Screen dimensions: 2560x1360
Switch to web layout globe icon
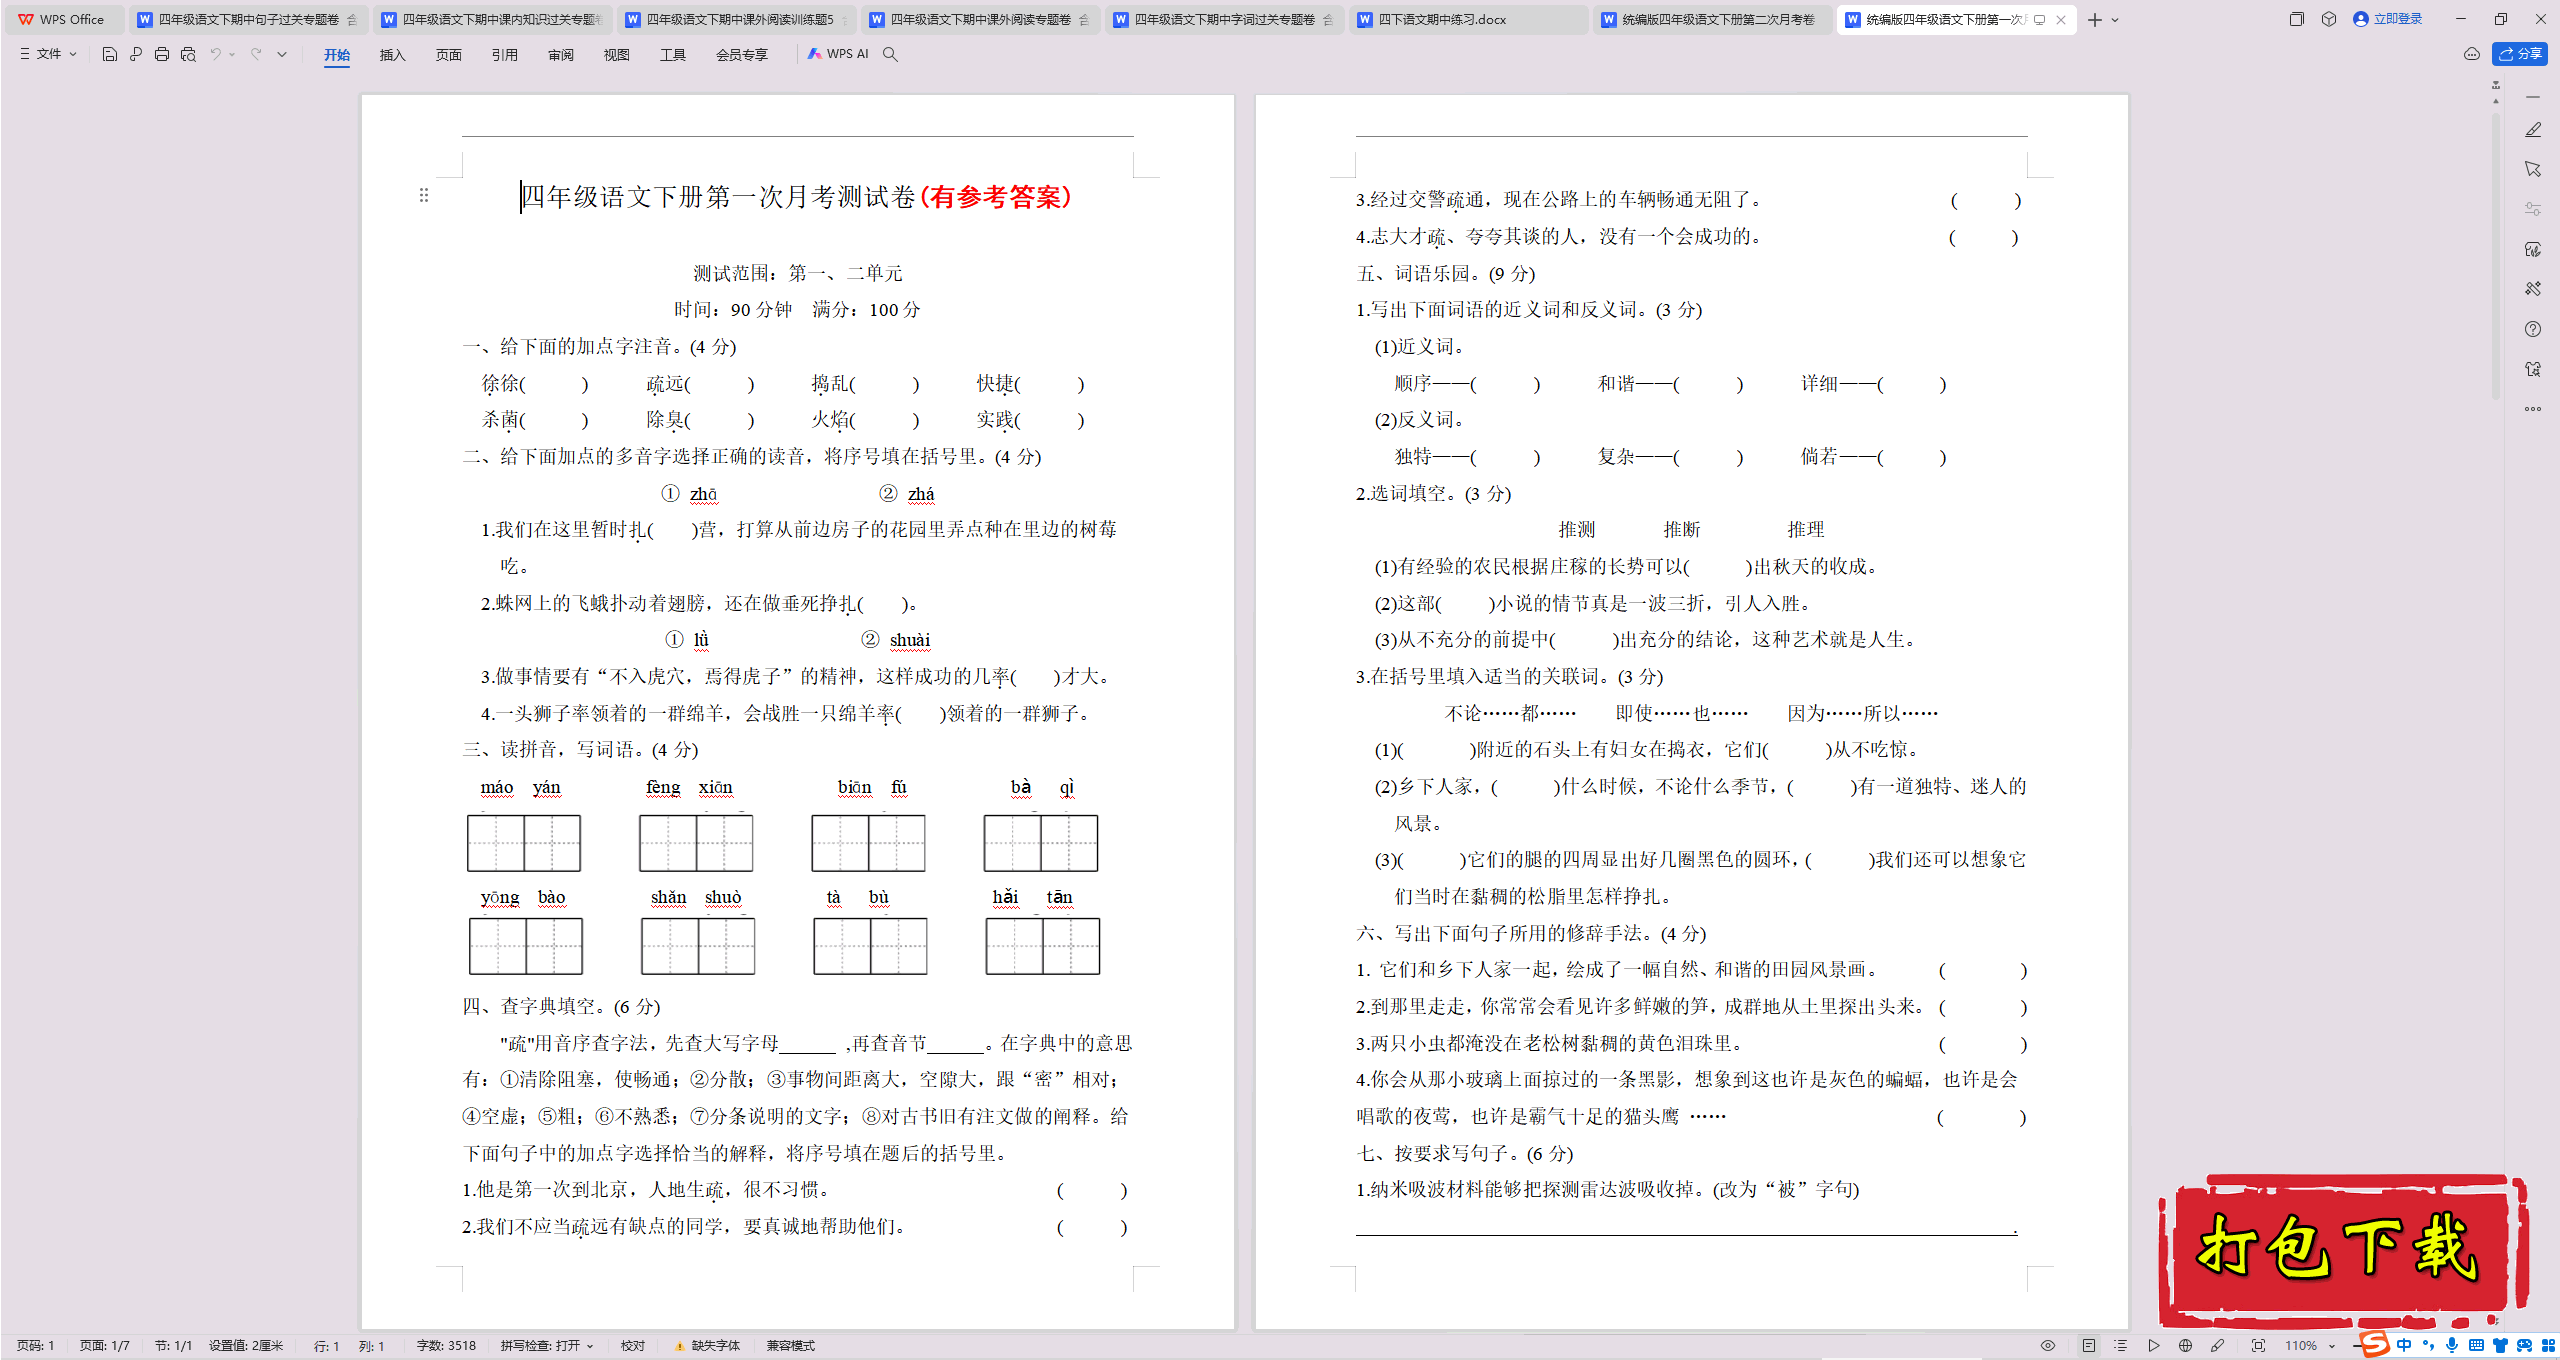2185,1346
